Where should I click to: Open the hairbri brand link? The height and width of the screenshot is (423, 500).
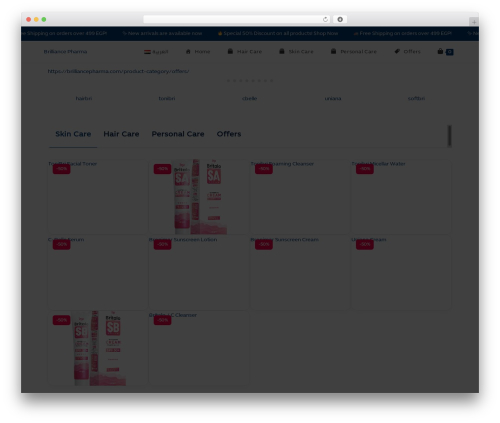[84, 99]
